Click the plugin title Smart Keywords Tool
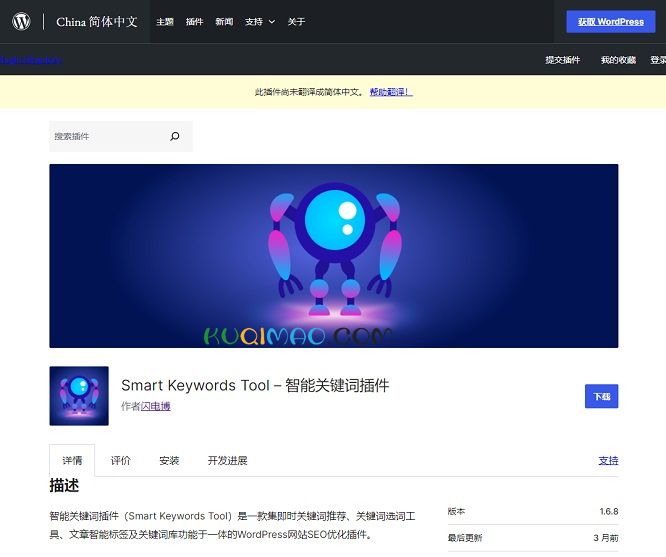 coord(255,385)
